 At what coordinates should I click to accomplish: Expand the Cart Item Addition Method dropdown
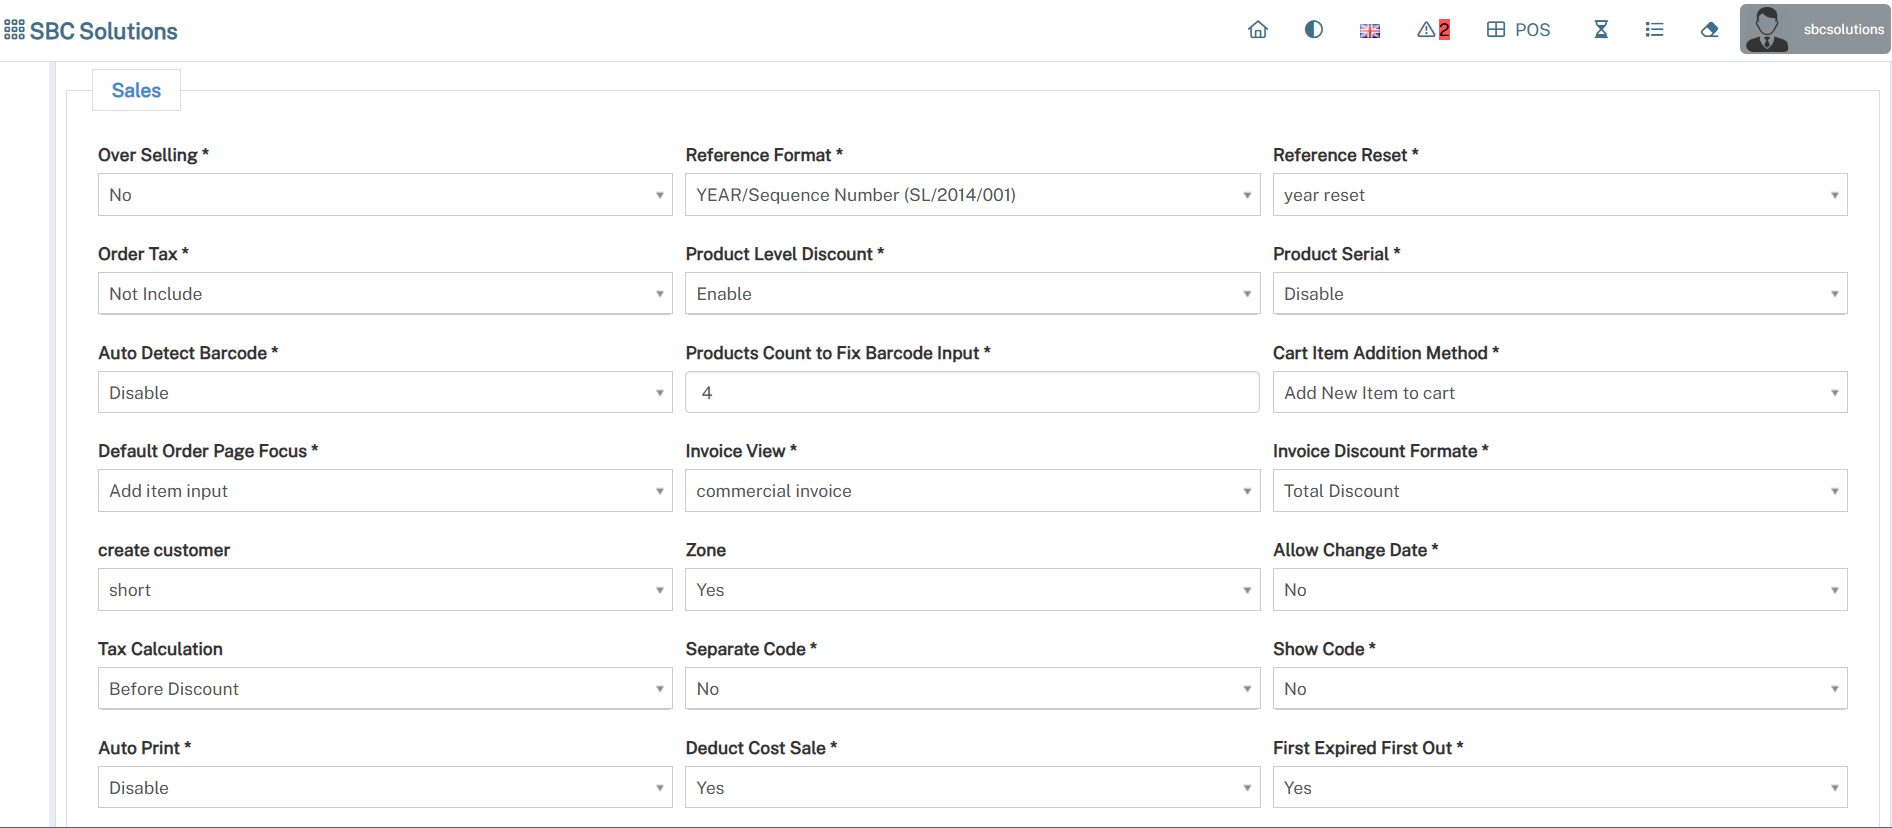pos(1559,393)
